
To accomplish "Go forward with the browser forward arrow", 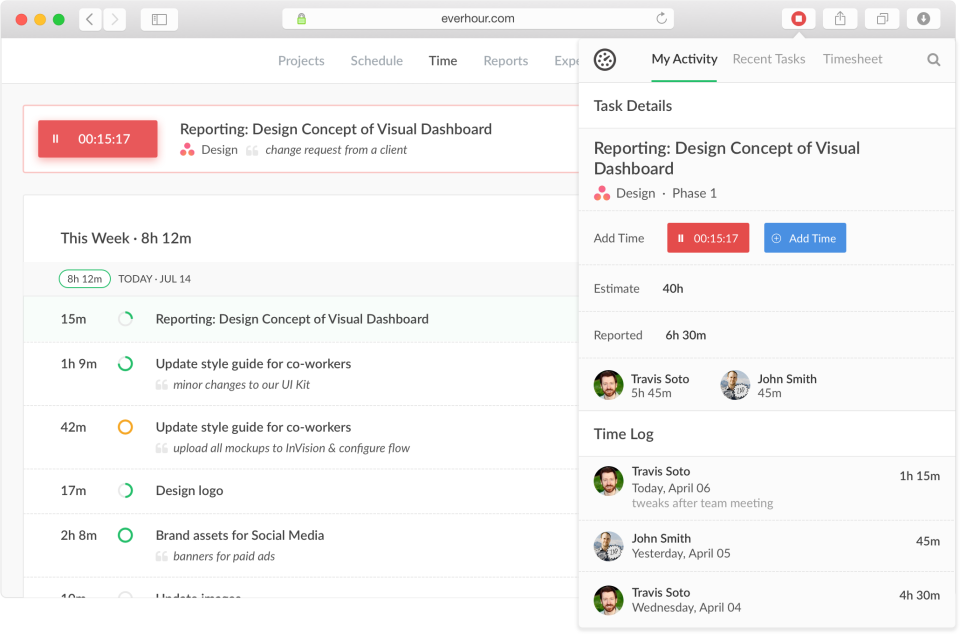I will 114,19.
